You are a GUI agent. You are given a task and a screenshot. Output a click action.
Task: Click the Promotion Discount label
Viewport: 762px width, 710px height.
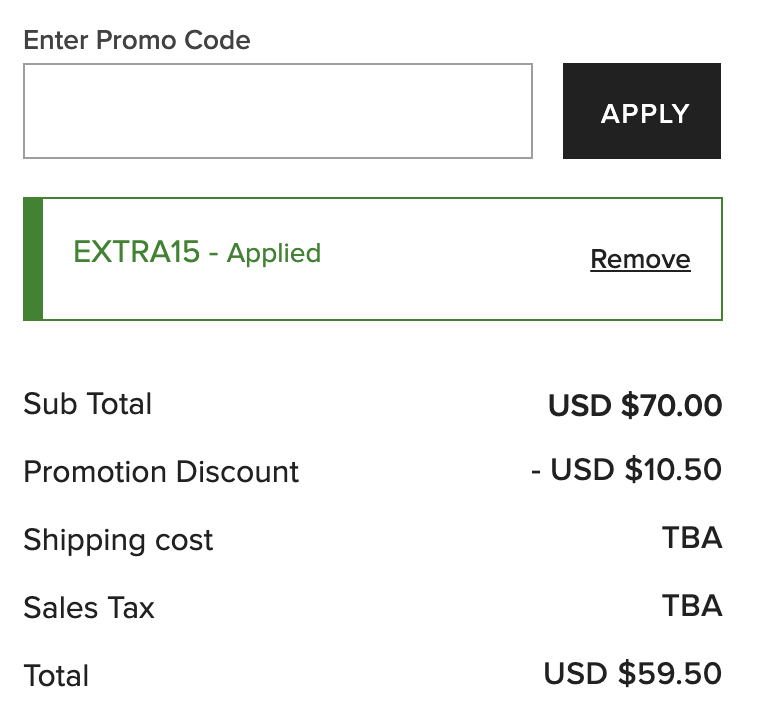click(x=161, y=472)
